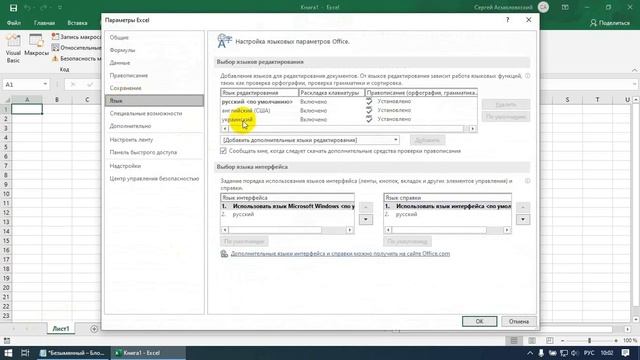Zoom in with plus button

616,340
